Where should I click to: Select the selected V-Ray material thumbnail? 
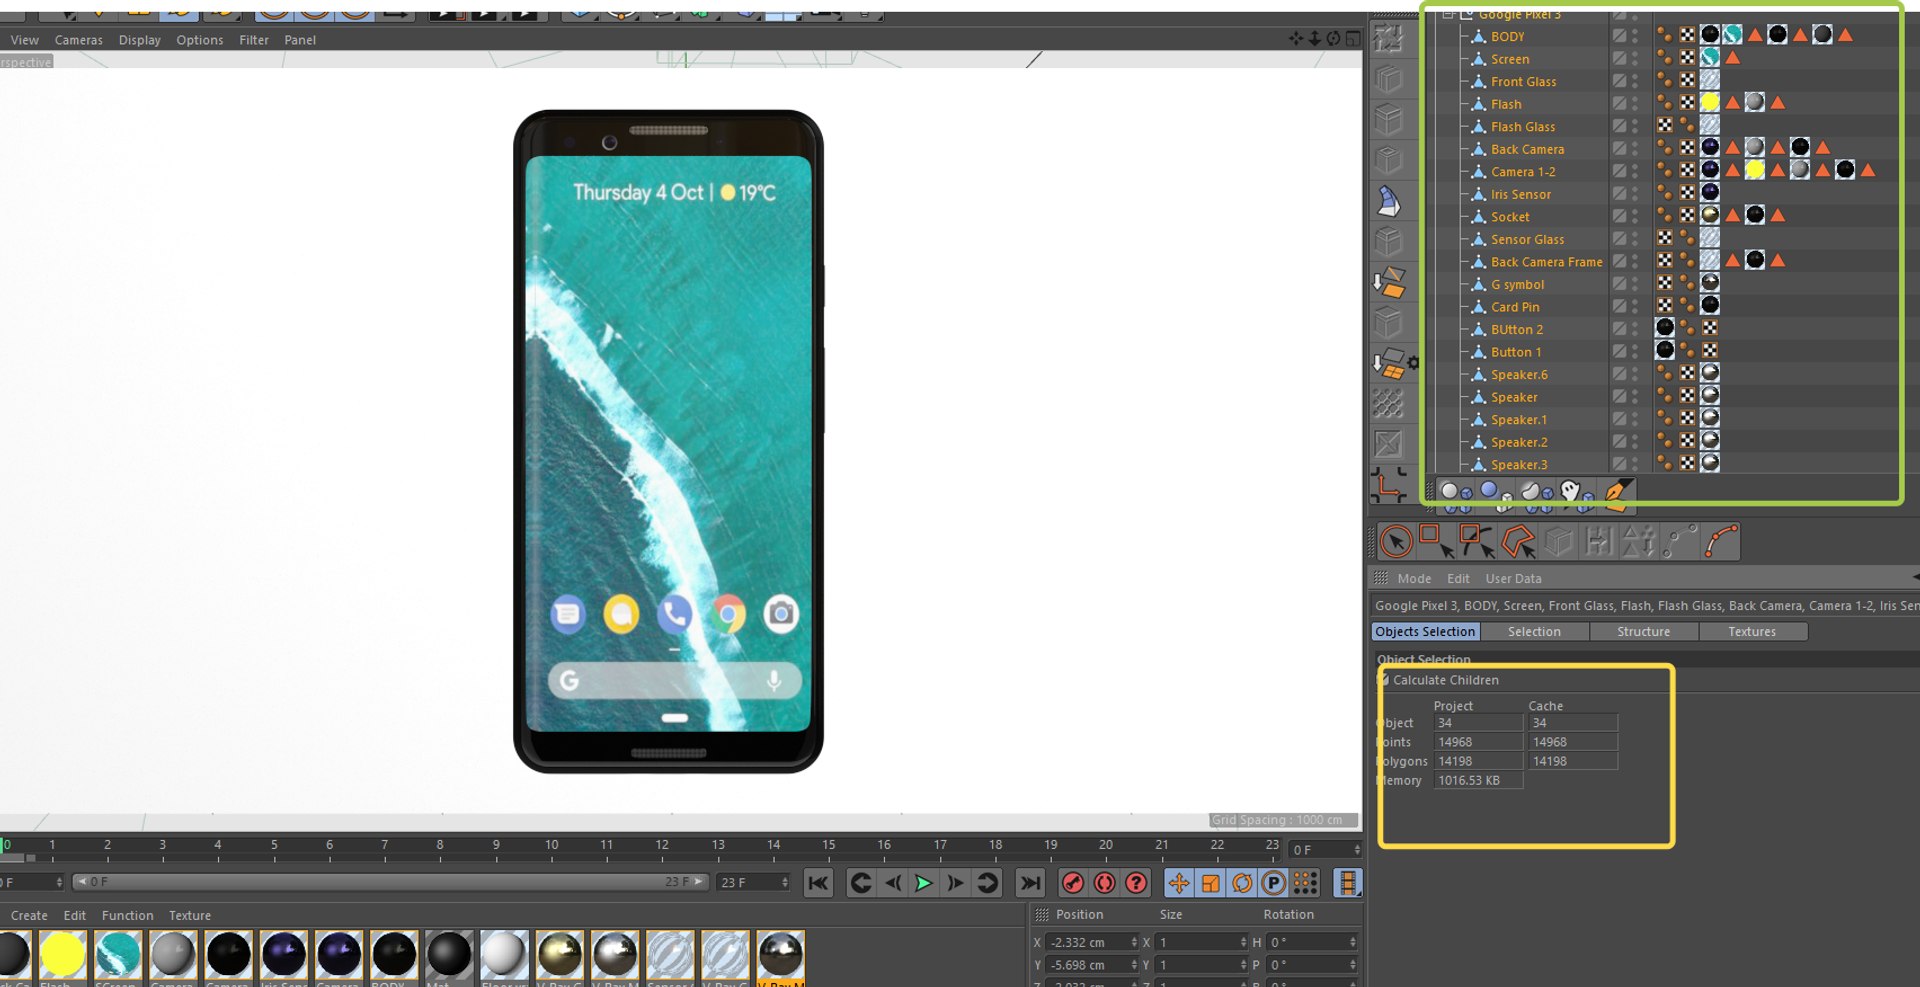[780, 954]
